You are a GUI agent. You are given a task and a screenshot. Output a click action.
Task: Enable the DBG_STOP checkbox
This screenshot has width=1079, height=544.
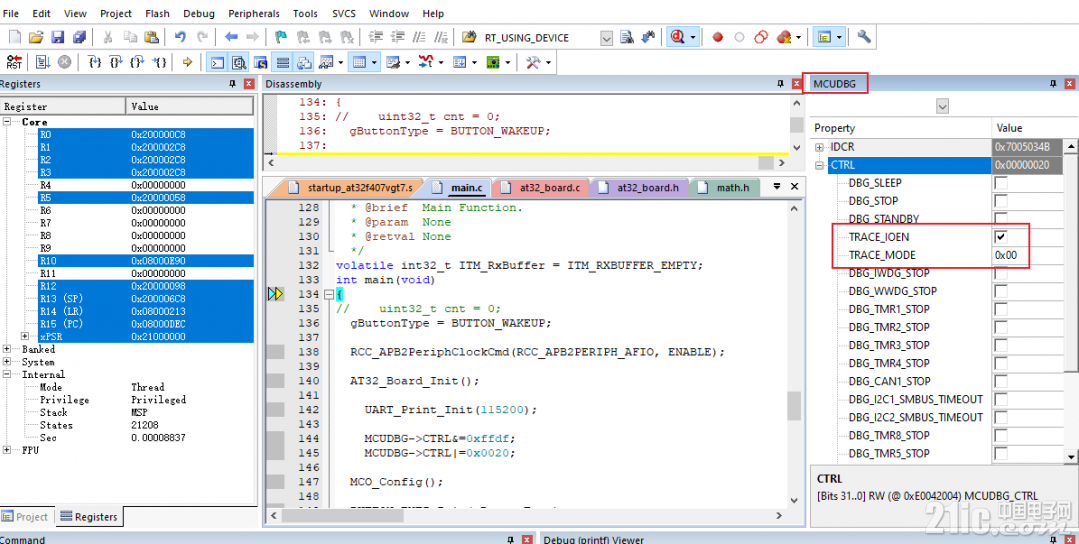click(1001, 201)
